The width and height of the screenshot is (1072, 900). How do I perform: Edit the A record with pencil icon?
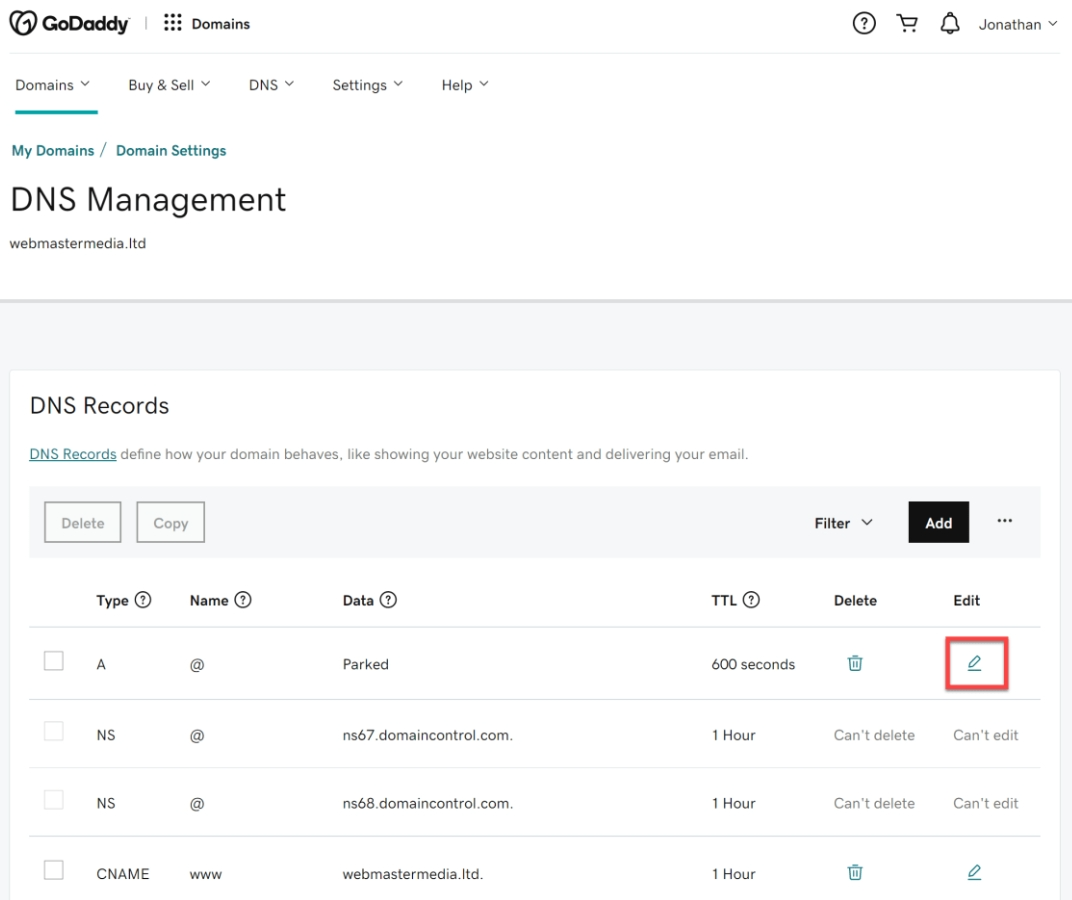(x=974, y=663)
